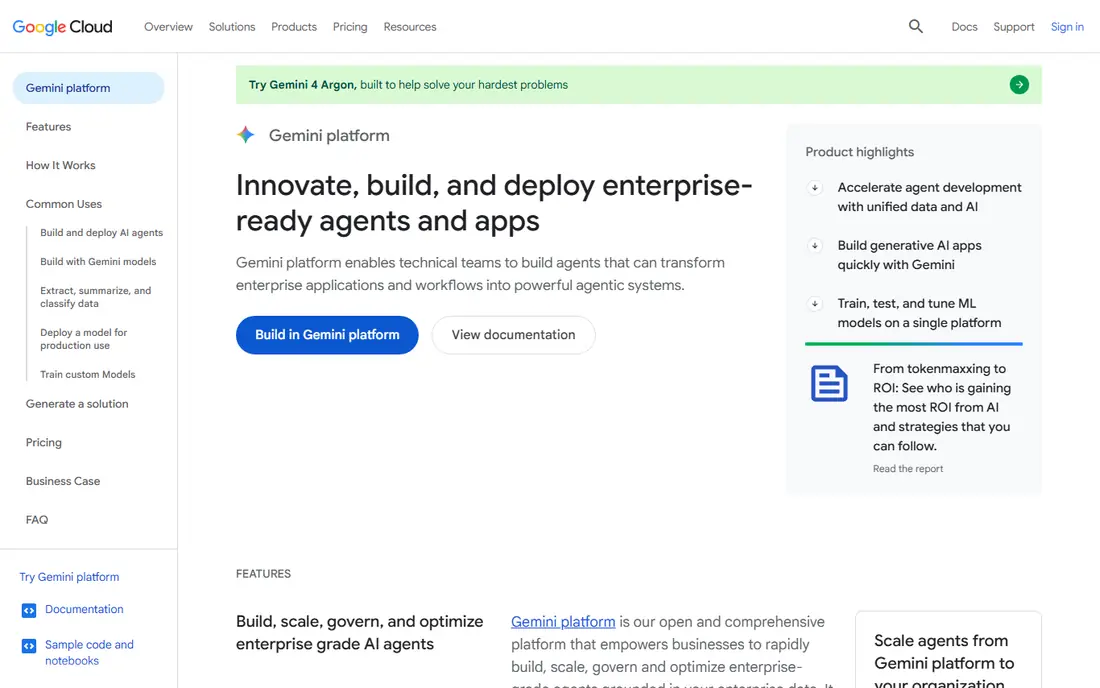1100x688 pixels.
Task: Select Common Uses in the sidebar
Action: 64,203
